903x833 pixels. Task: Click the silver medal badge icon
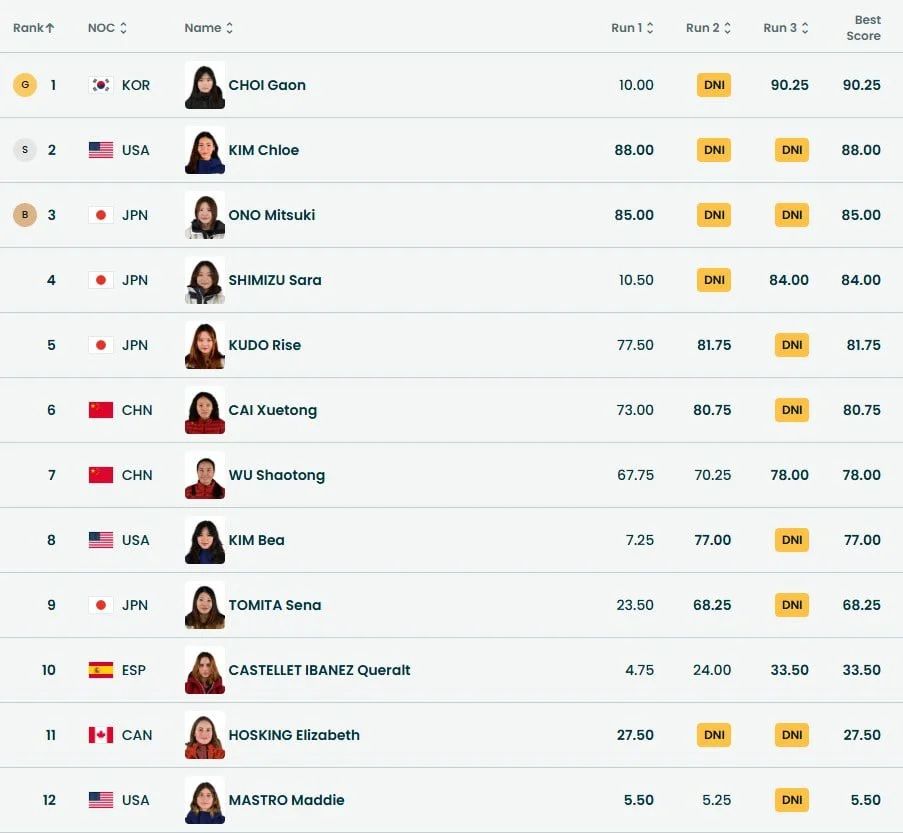(24, 150)
